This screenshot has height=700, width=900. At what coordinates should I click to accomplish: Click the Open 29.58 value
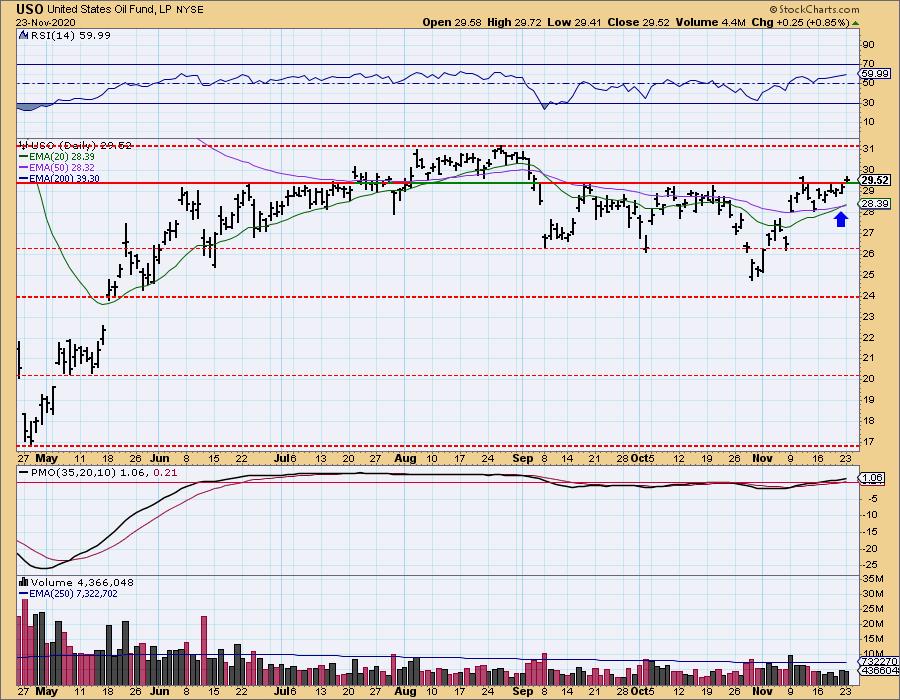453,22
